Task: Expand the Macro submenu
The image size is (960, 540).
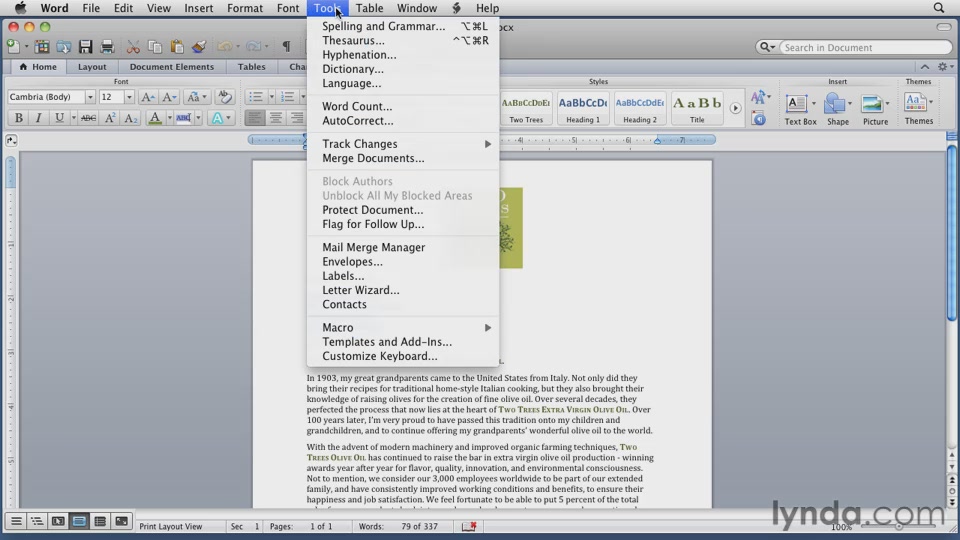Action: [x=403, y=328]
